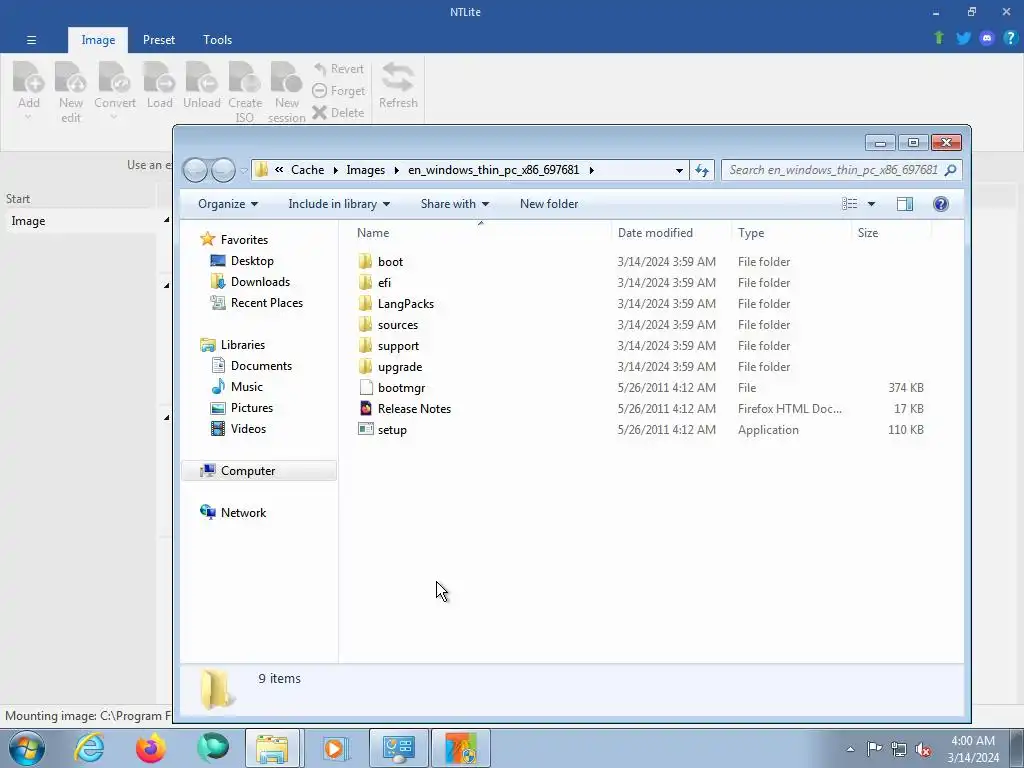Viewport: 1024px width, 768px height.
Task: Expand the breadcrumb arrow after Cache
Action: tap(335, 170)
